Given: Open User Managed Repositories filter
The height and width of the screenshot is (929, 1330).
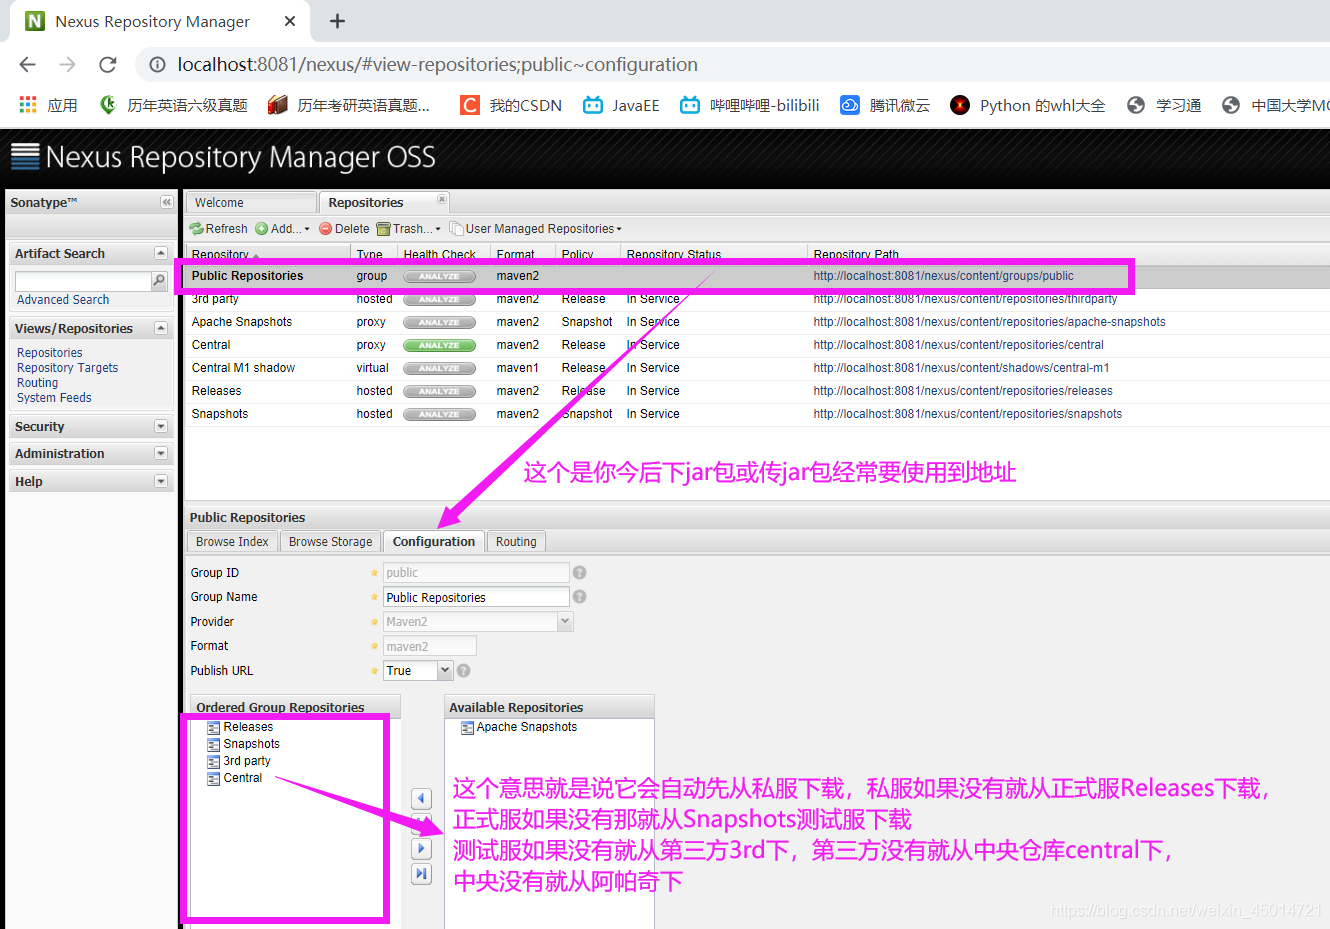Looking at the screenshot, I should point(536,229).
